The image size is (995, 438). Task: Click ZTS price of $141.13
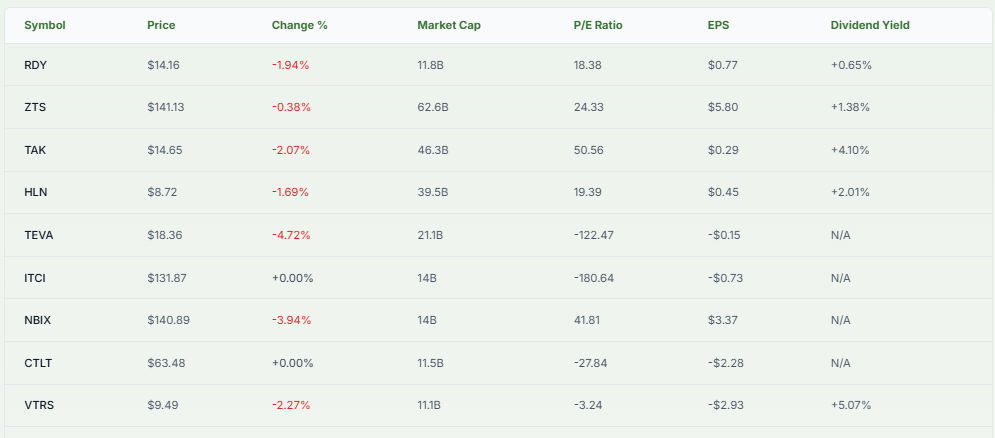click(167, 107)
